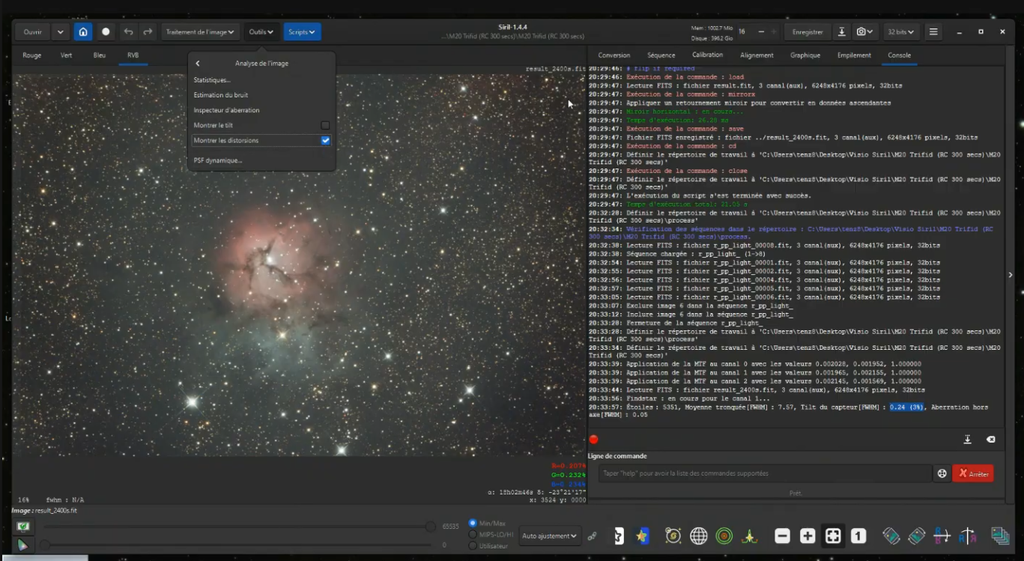Screen dimensions: 1024x561
Task: Click the crosshair target icon beside command line
Action: pyautogui.click(x=942, y=473)
